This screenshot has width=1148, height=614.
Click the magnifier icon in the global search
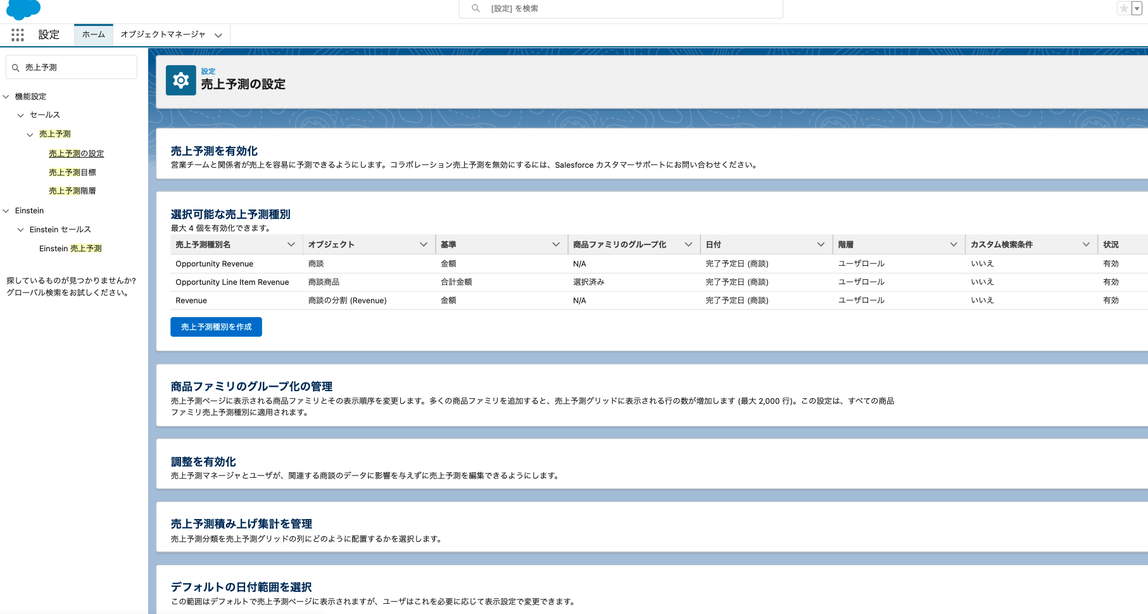pos(476,8)
